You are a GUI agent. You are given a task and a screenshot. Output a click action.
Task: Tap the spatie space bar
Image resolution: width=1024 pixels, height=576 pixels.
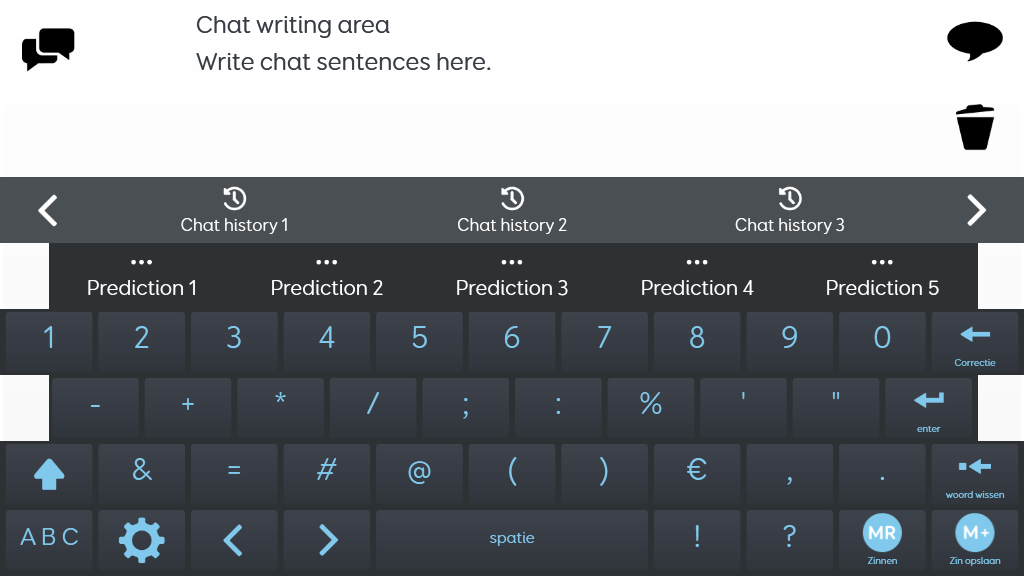pyautogui.click(x=512, y=540)
